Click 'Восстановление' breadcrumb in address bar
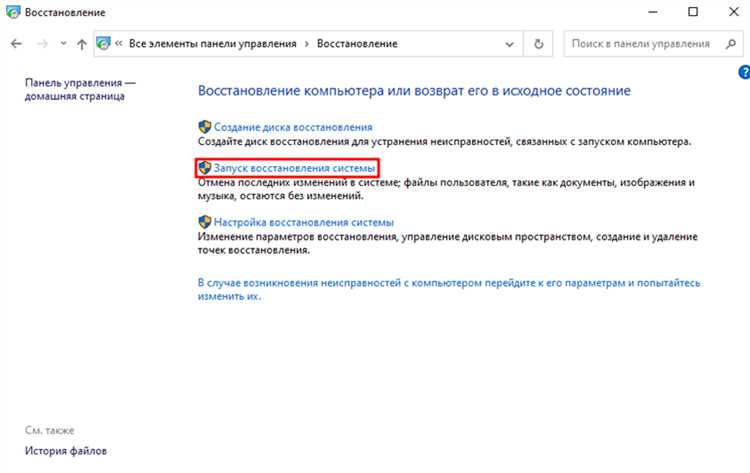This screenshot has height=473, width=750. [357, 44]
